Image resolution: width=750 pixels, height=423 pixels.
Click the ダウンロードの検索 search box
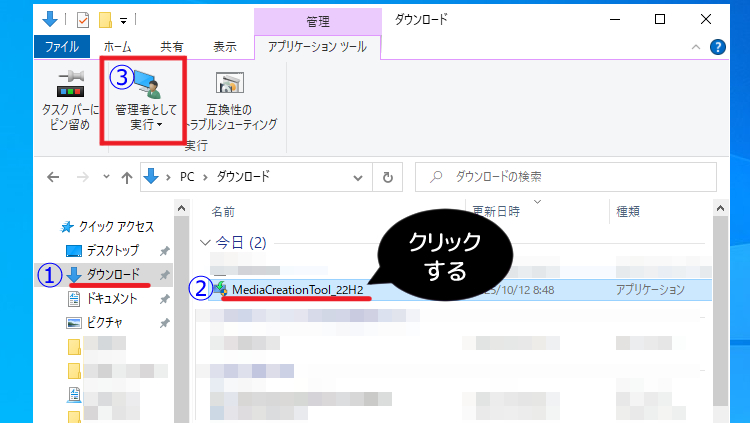click(x=570, y=177)
